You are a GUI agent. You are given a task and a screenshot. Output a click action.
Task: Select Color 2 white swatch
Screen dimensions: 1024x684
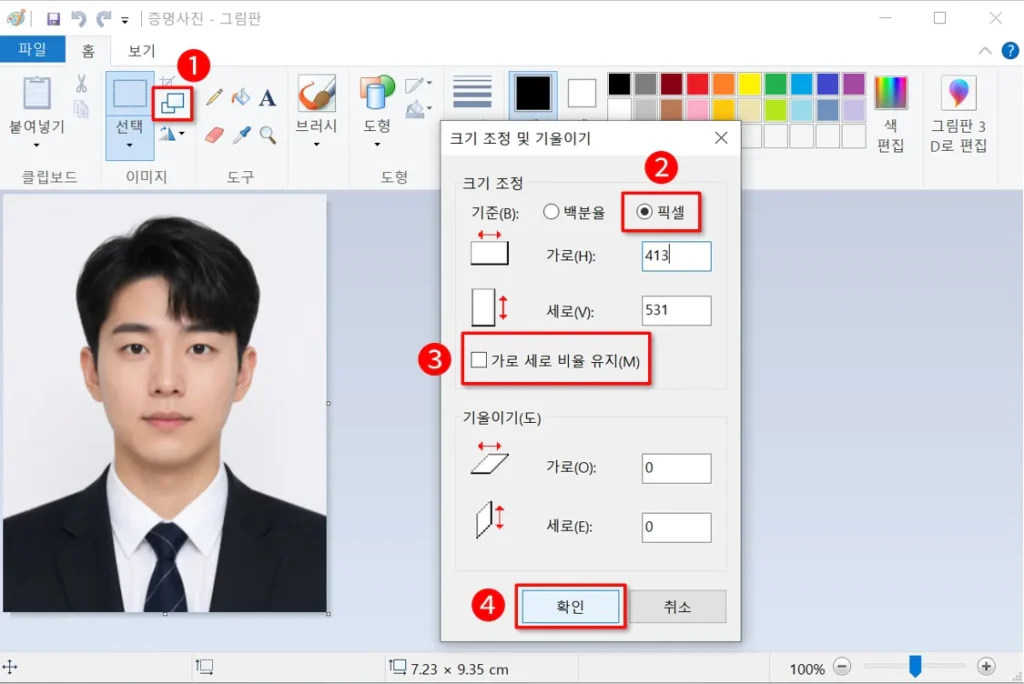coord(582,93)
